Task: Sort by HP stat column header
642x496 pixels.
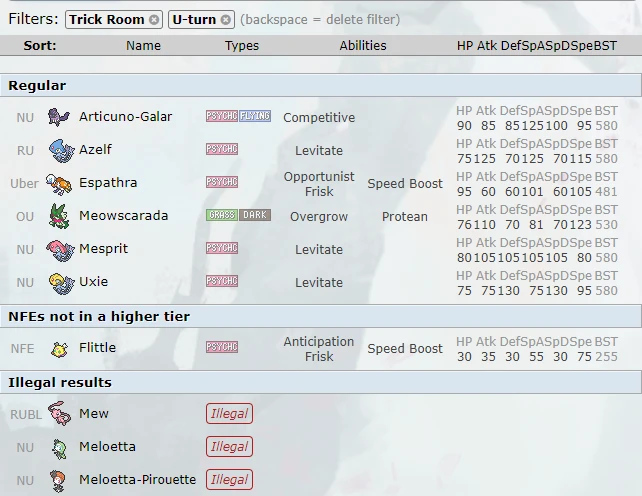Action: (465, 45)
